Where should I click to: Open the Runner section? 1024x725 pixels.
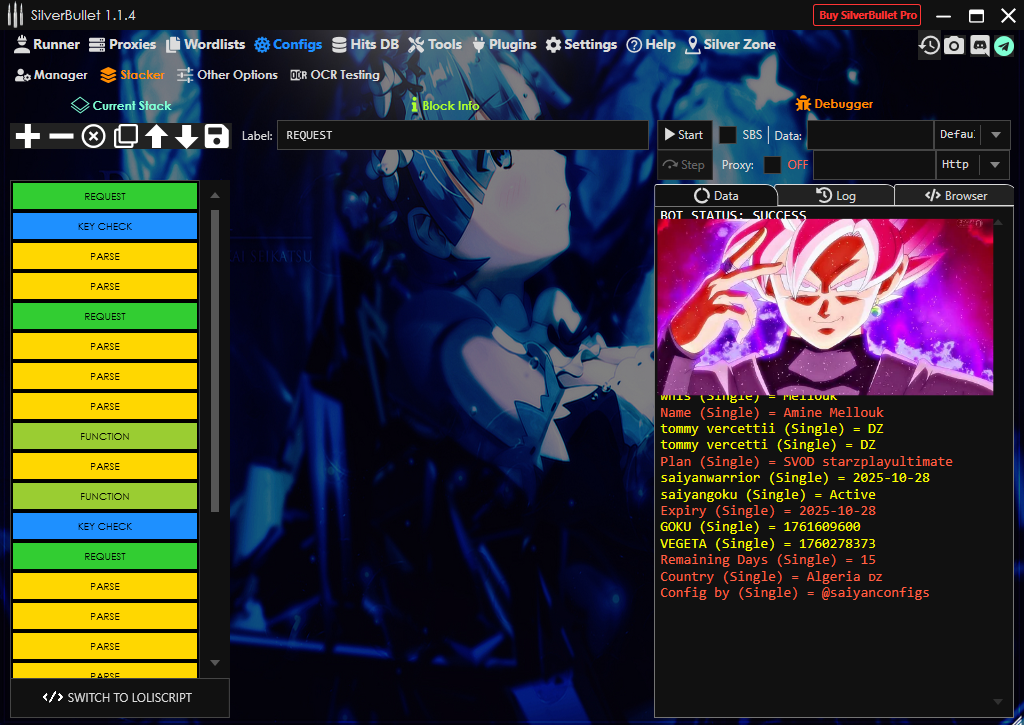47,44
